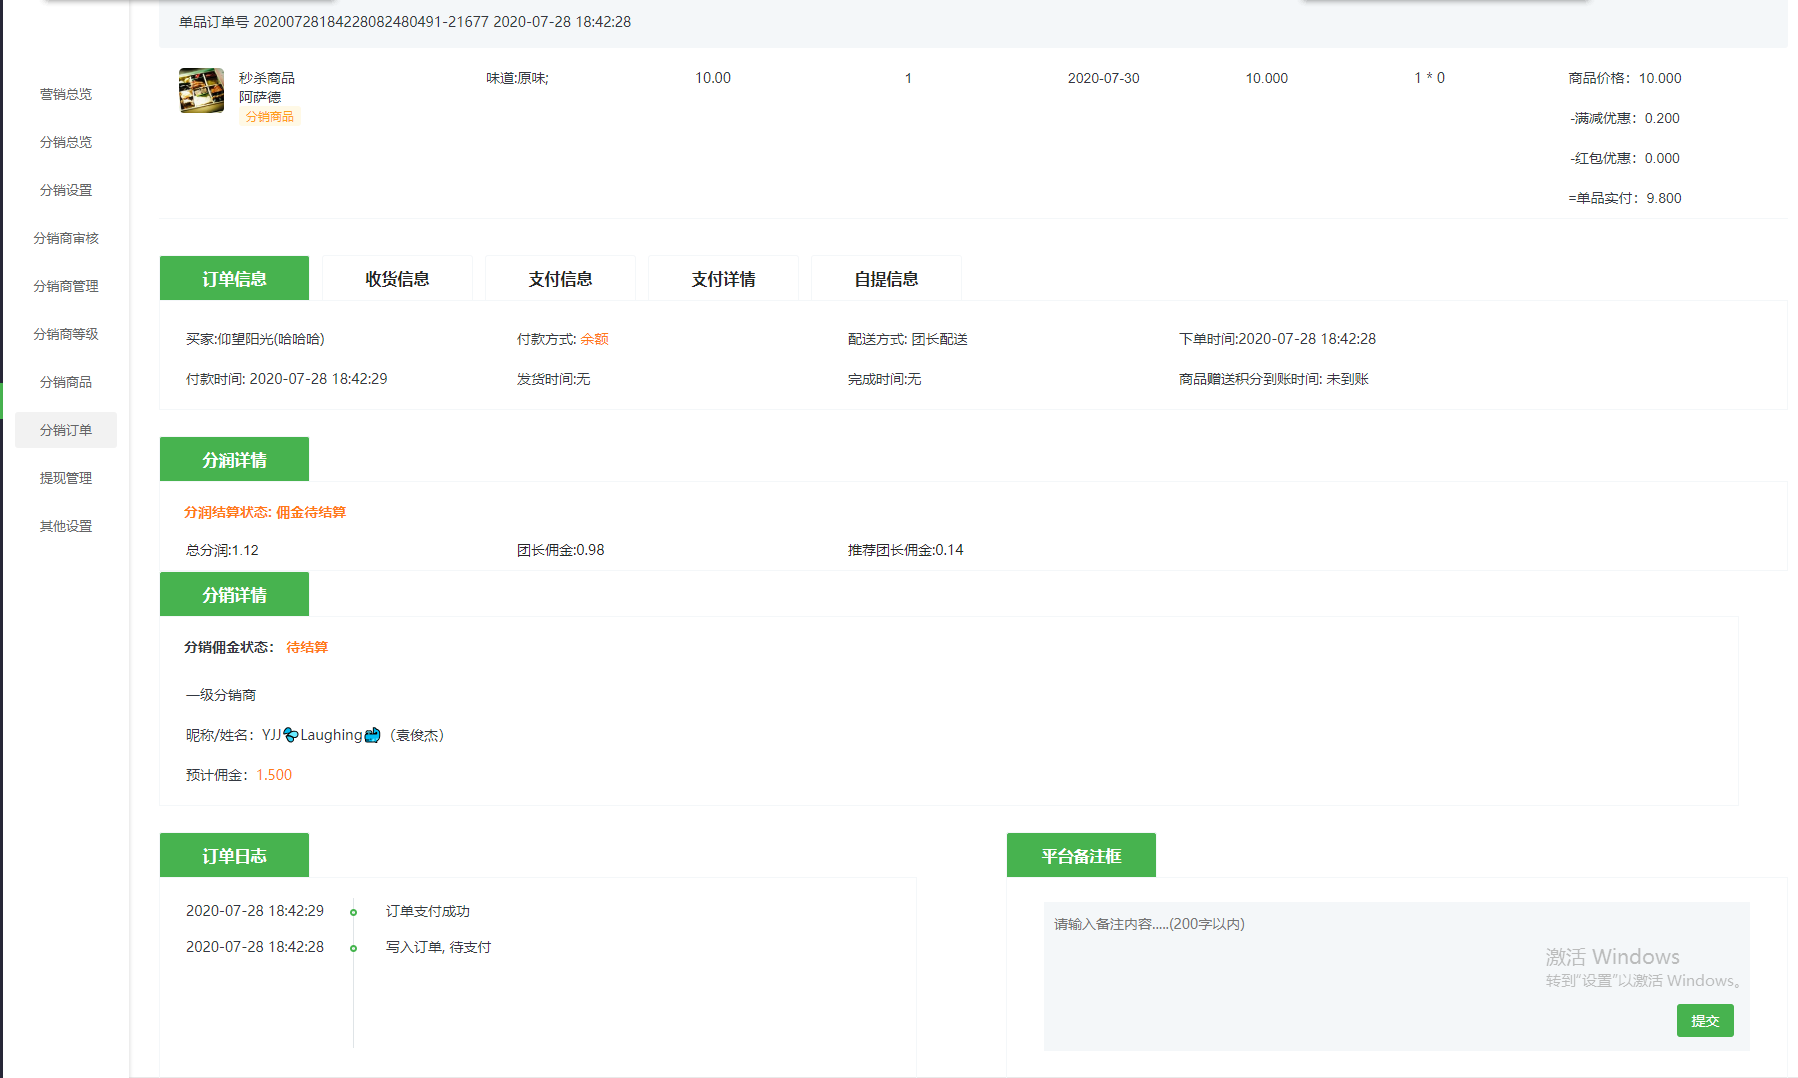Go to 其他设置 sidebar item

tap(66, 526)
